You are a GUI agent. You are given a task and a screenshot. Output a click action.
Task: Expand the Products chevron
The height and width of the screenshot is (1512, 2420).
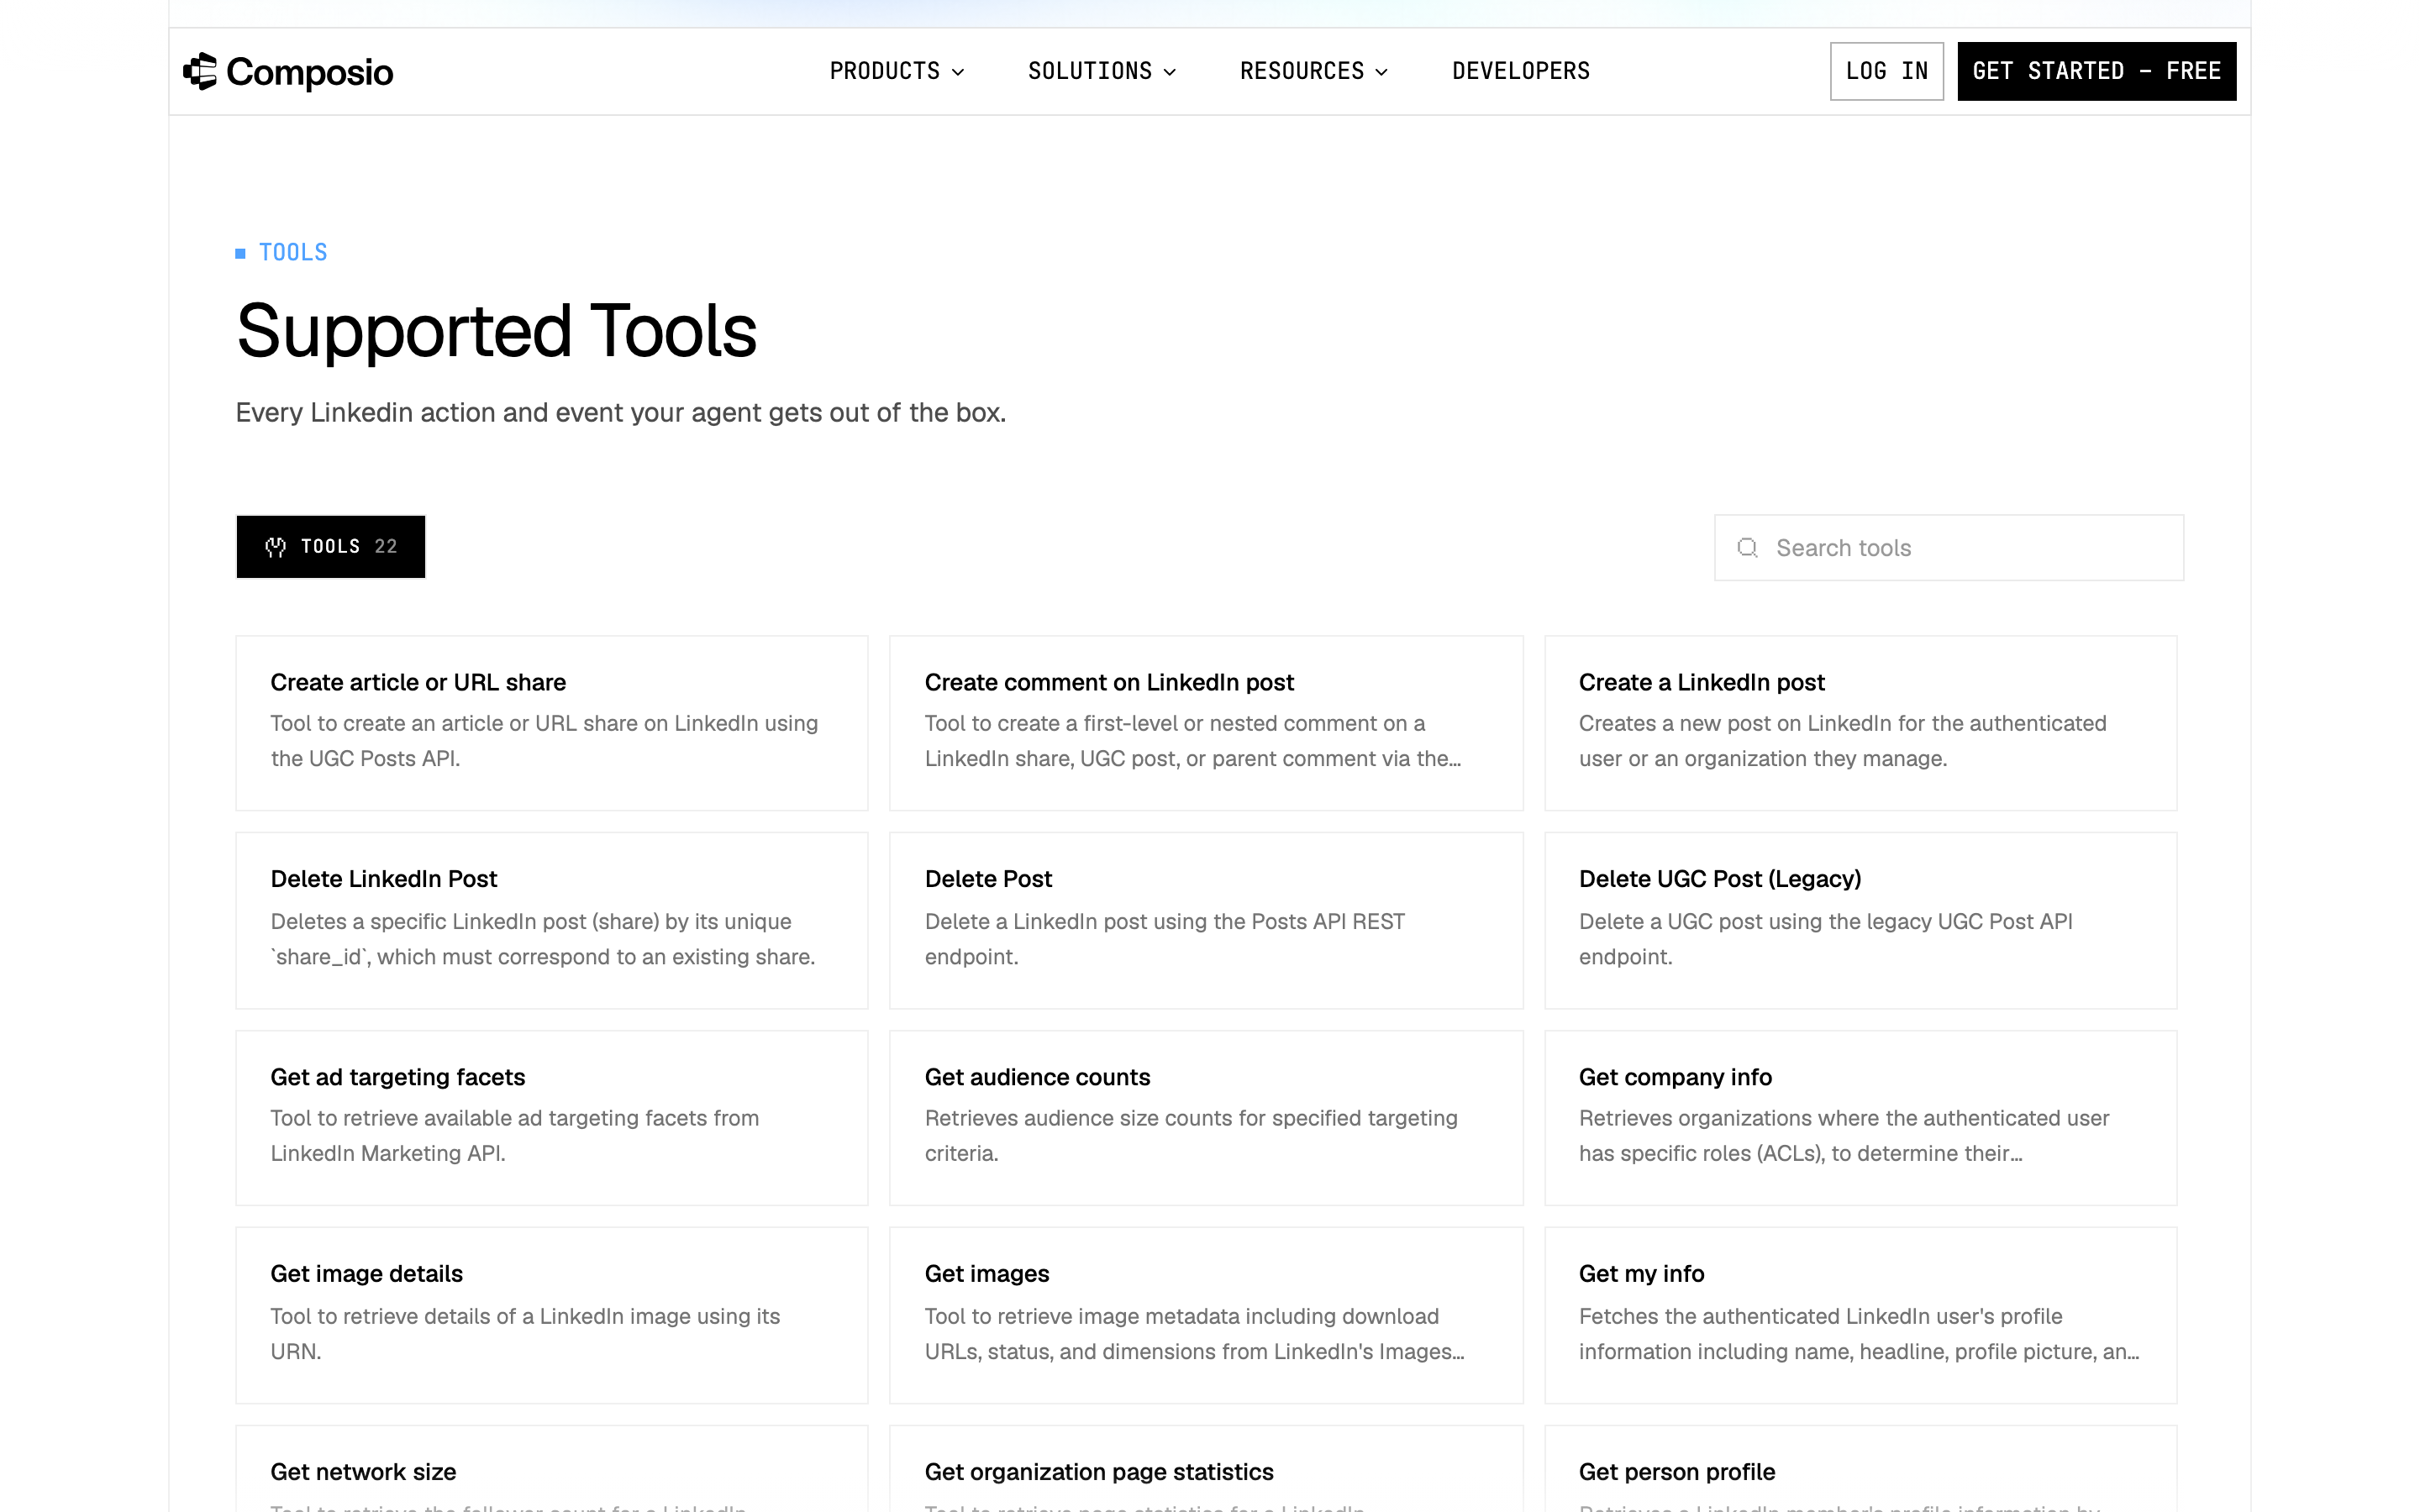958,72
